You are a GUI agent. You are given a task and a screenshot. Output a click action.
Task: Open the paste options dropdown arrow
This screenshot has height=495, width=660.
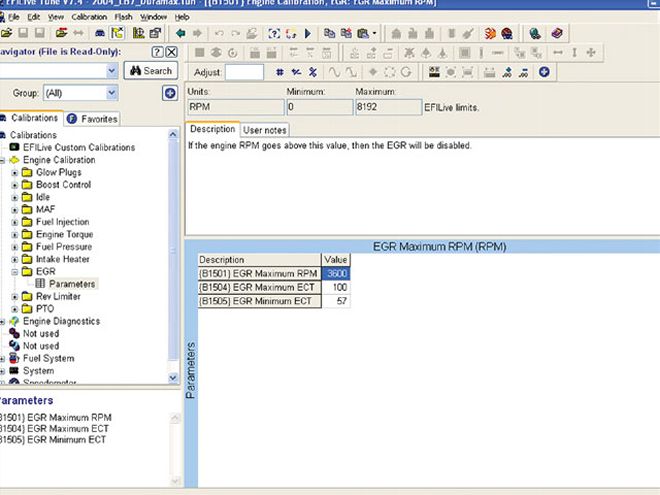click(374, 33)
